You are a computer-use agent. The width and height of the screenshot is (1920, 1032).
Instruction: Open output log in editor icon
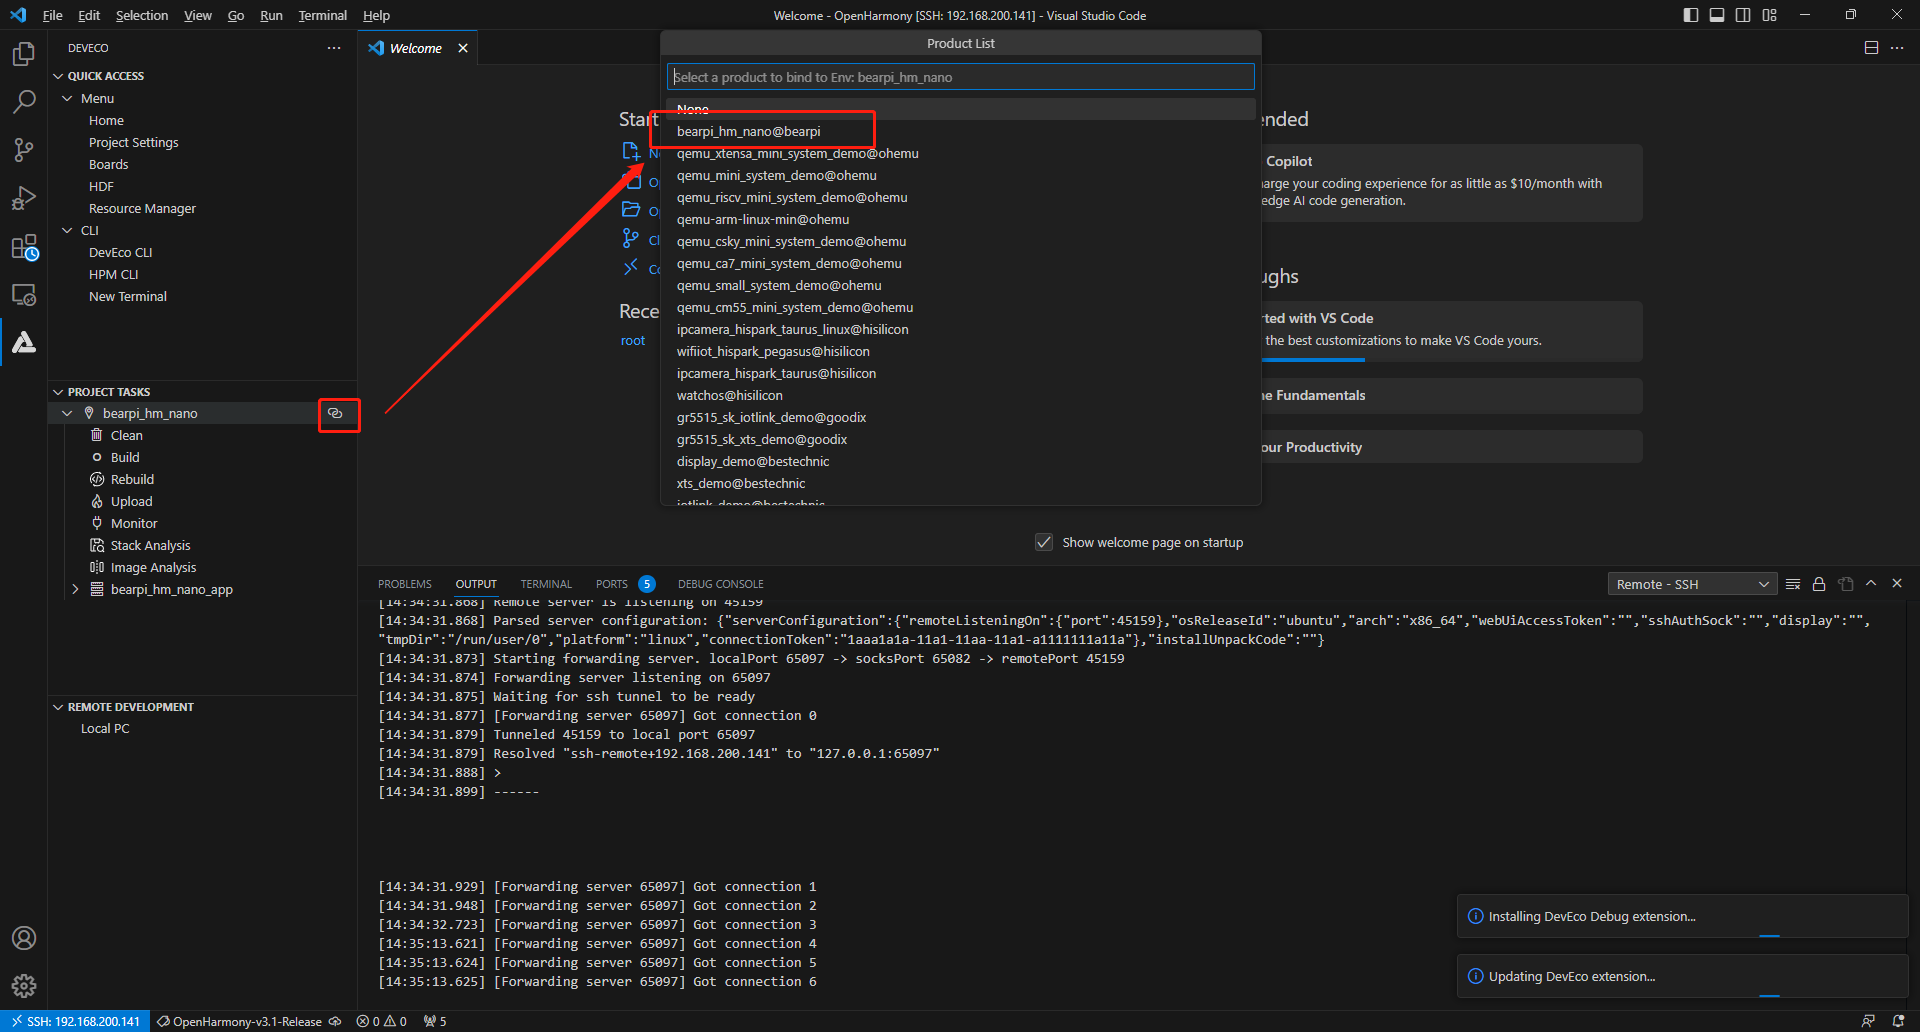coord(1846,584)
